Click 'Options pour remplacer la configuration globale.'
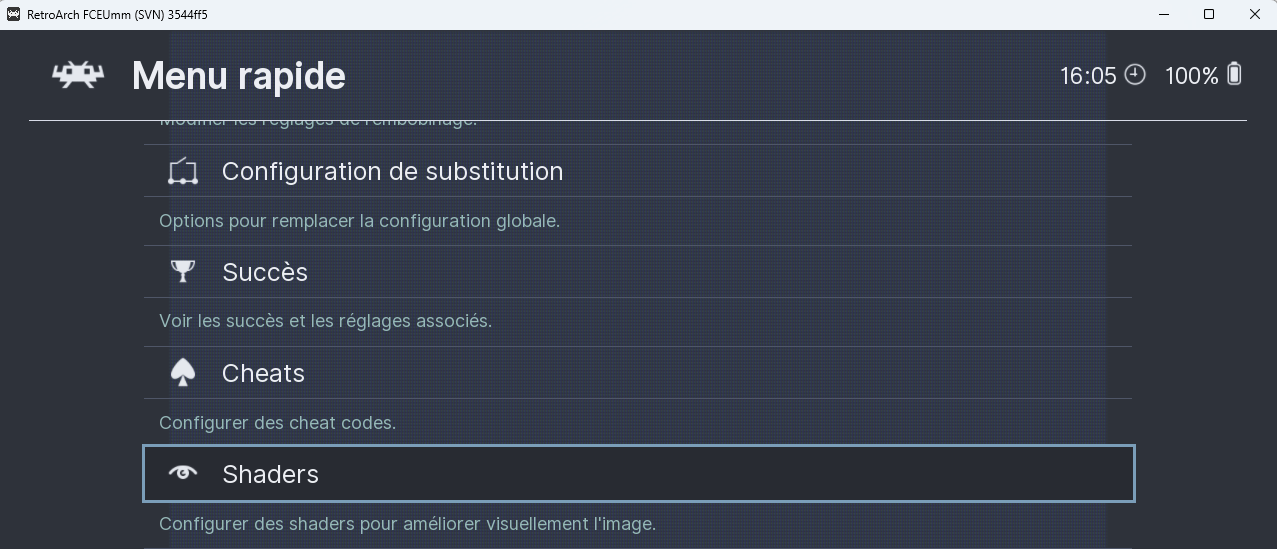The width and height of the screenshot is (1277, 549). 360,221
